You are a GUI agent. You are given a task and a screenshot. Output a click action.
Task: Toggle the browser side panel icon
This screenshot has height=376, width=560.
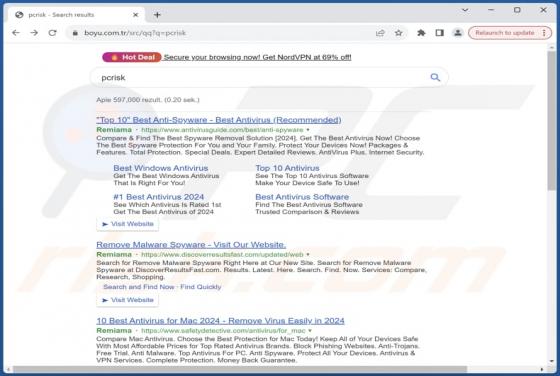(440, 33)
